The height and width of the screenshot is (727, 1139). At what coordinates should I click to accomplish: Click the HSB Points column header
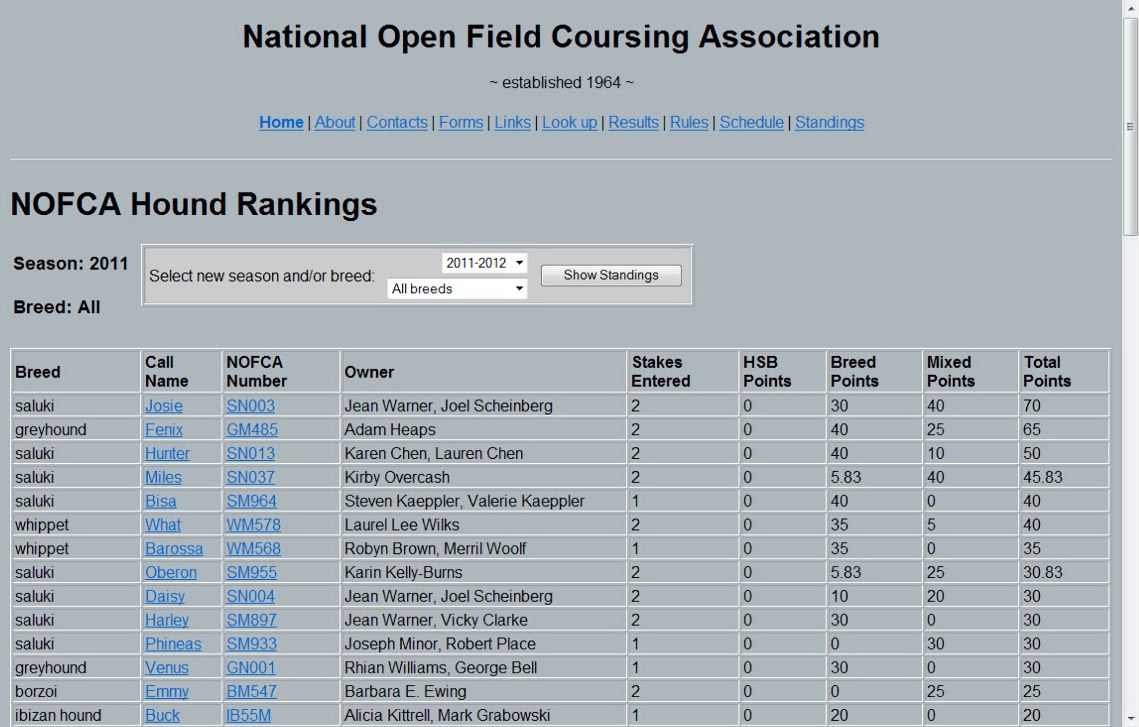point(782,372)
